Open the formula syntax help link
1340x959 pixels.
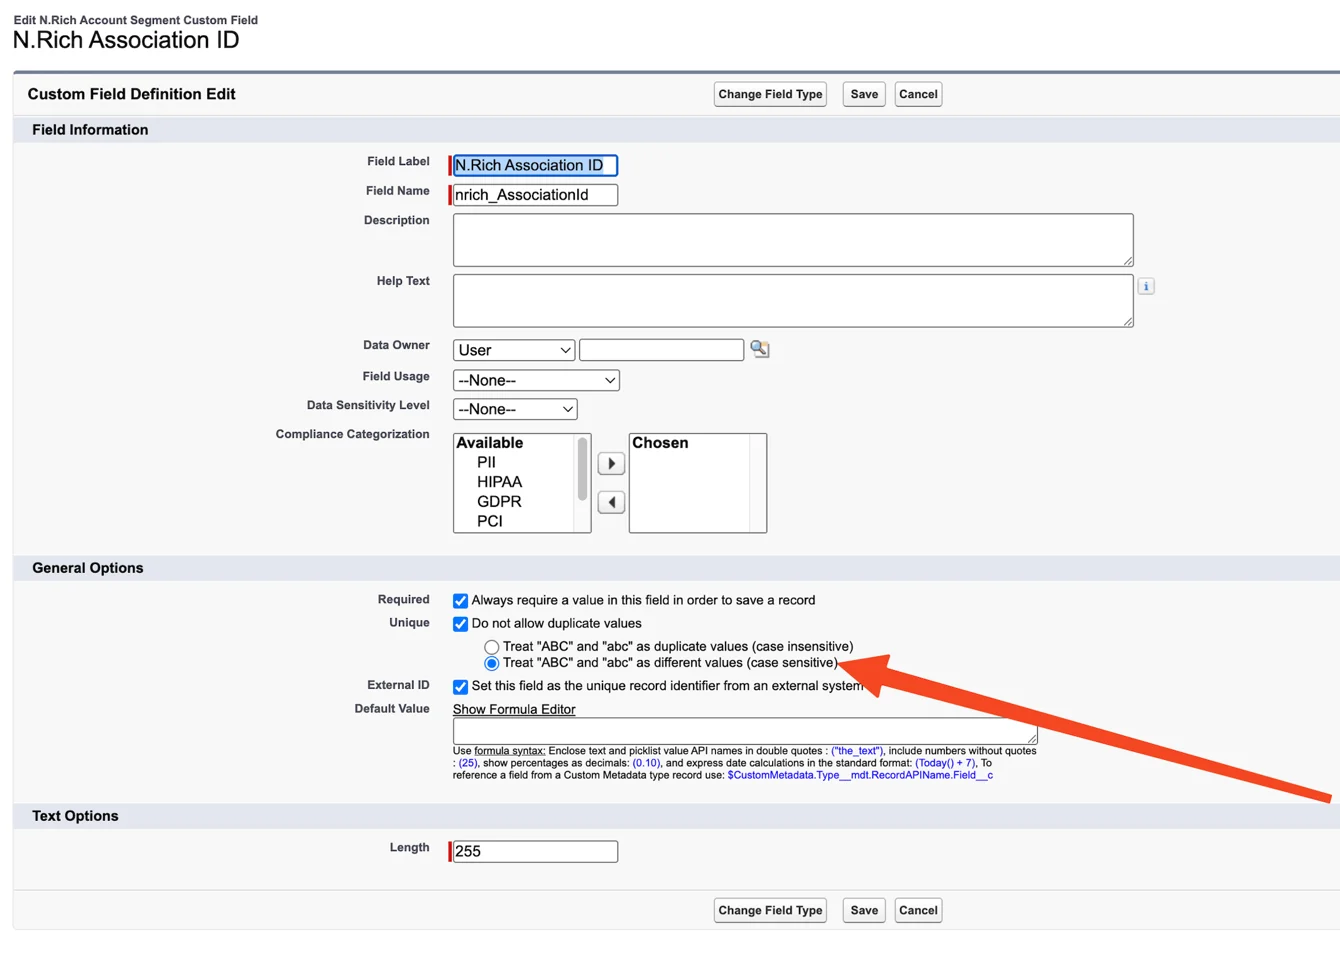click(x=509, y=751)
